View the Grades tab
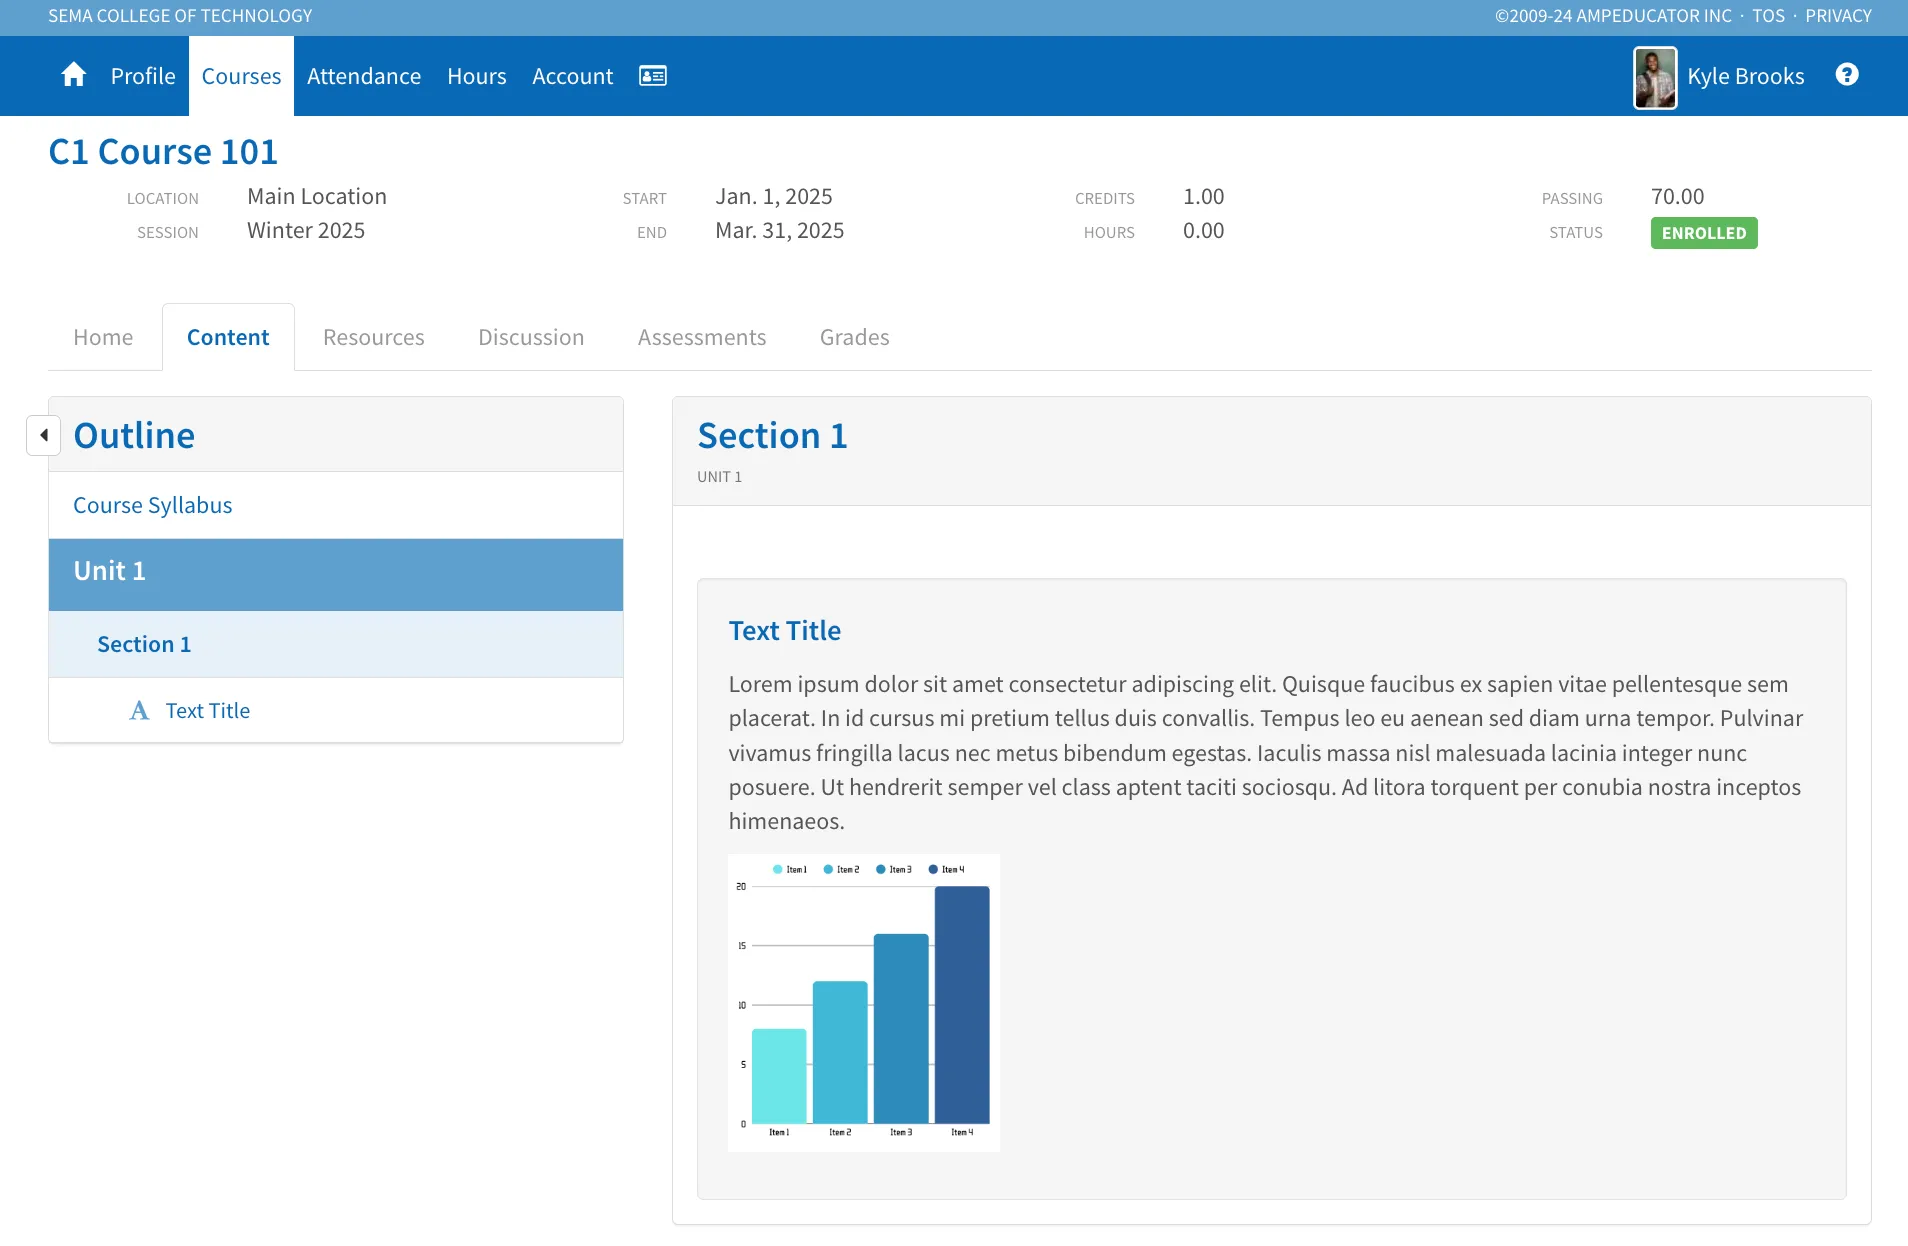The image size is (1908, 1246). [x=855, y=337]
